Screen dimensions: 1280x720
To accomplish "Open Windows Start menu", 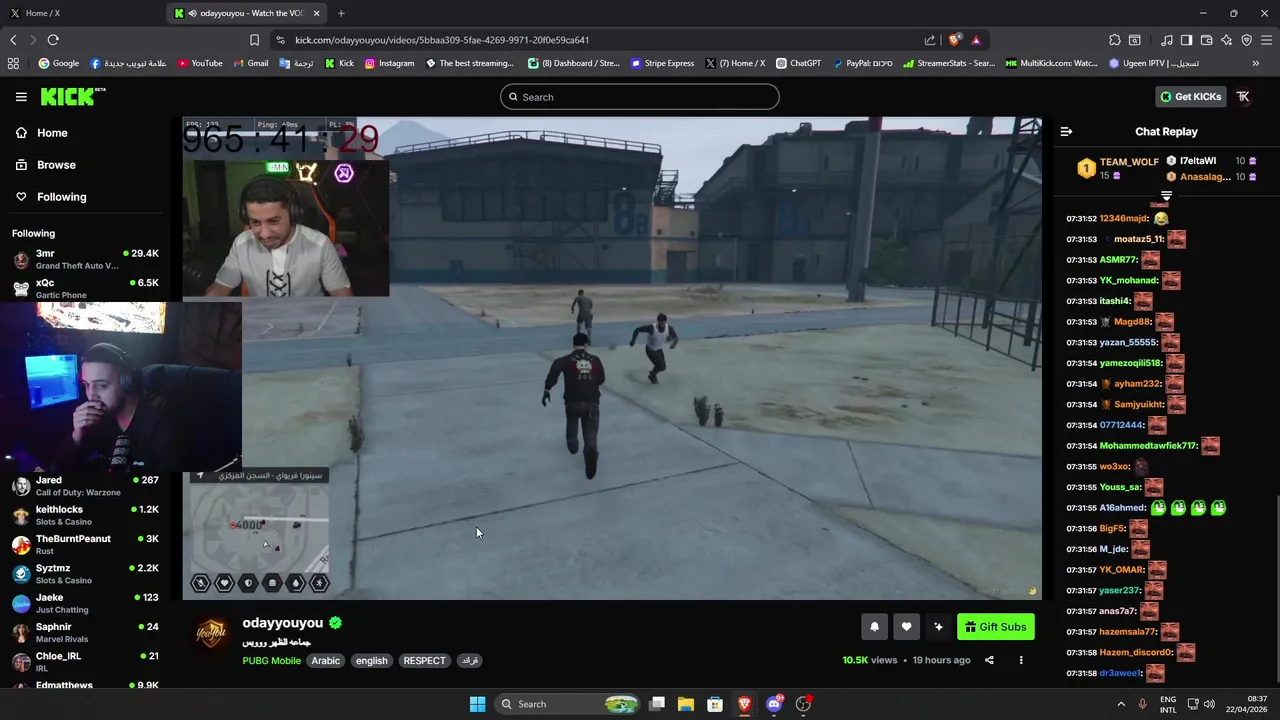I will [477, 704].
